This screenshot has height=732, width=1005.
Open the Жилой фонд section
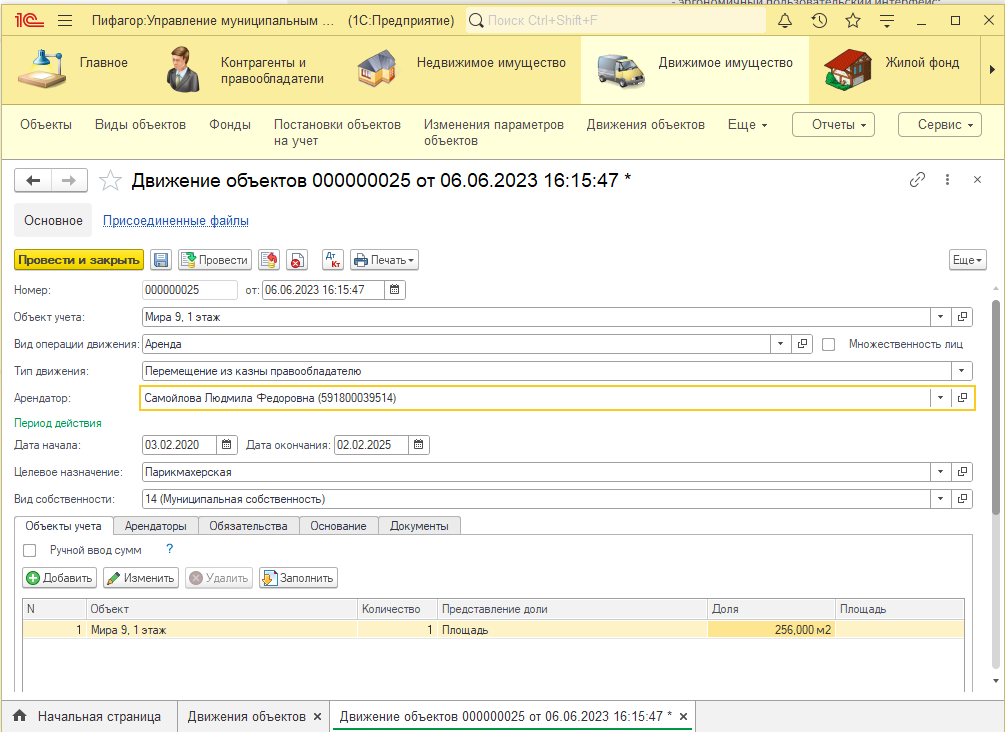pyautogui.click(x=892, y=70)
